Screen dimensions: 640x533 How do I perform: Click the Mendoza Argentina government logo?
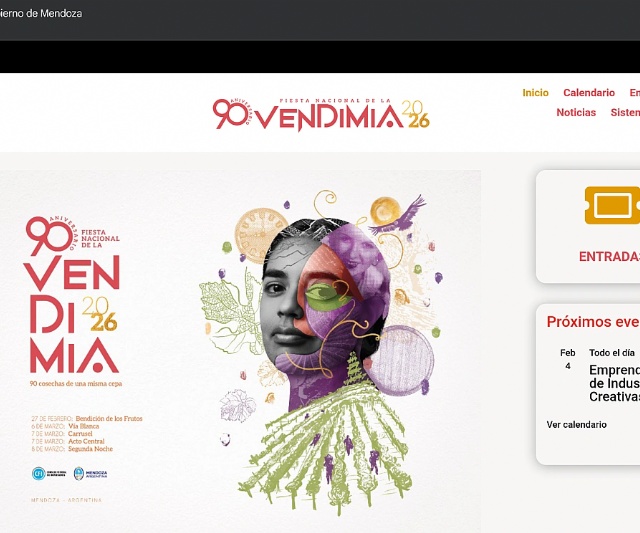click(x=90, y=473)
